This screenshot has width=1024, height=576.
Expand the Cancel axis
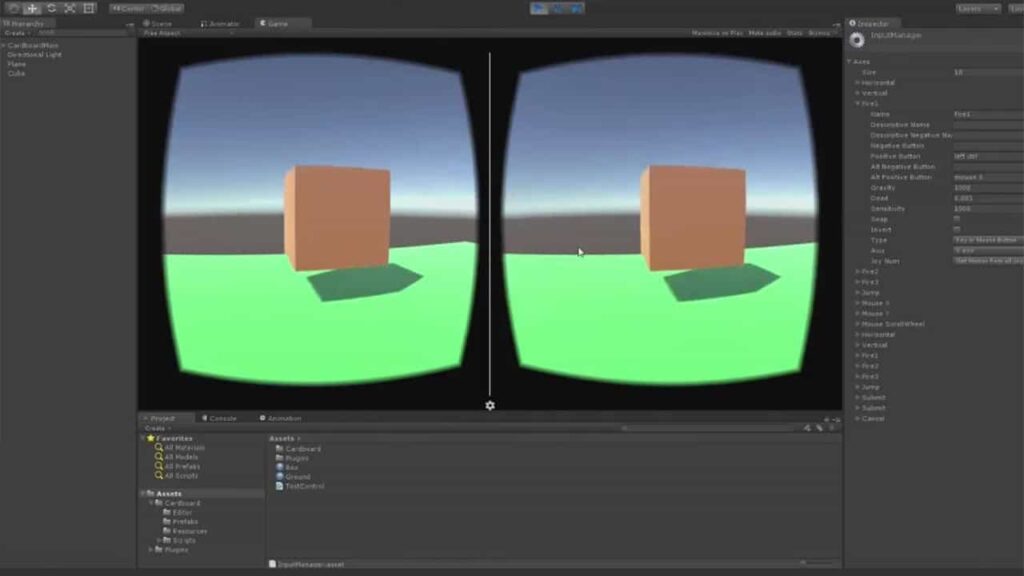[x=857, y=419]
